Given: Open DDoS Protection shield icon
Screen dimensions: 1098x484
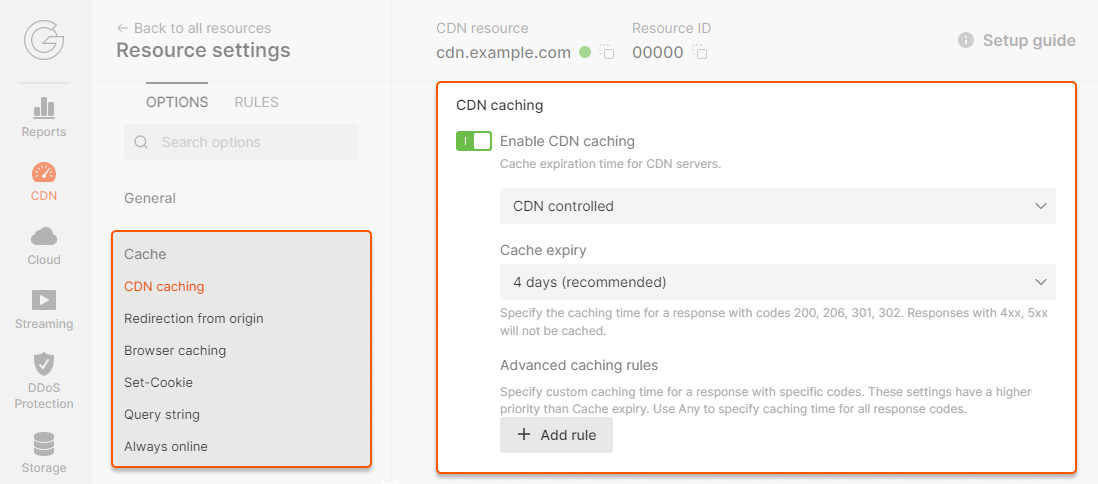Looking at the screenshot, I should [x=44, y=364].
